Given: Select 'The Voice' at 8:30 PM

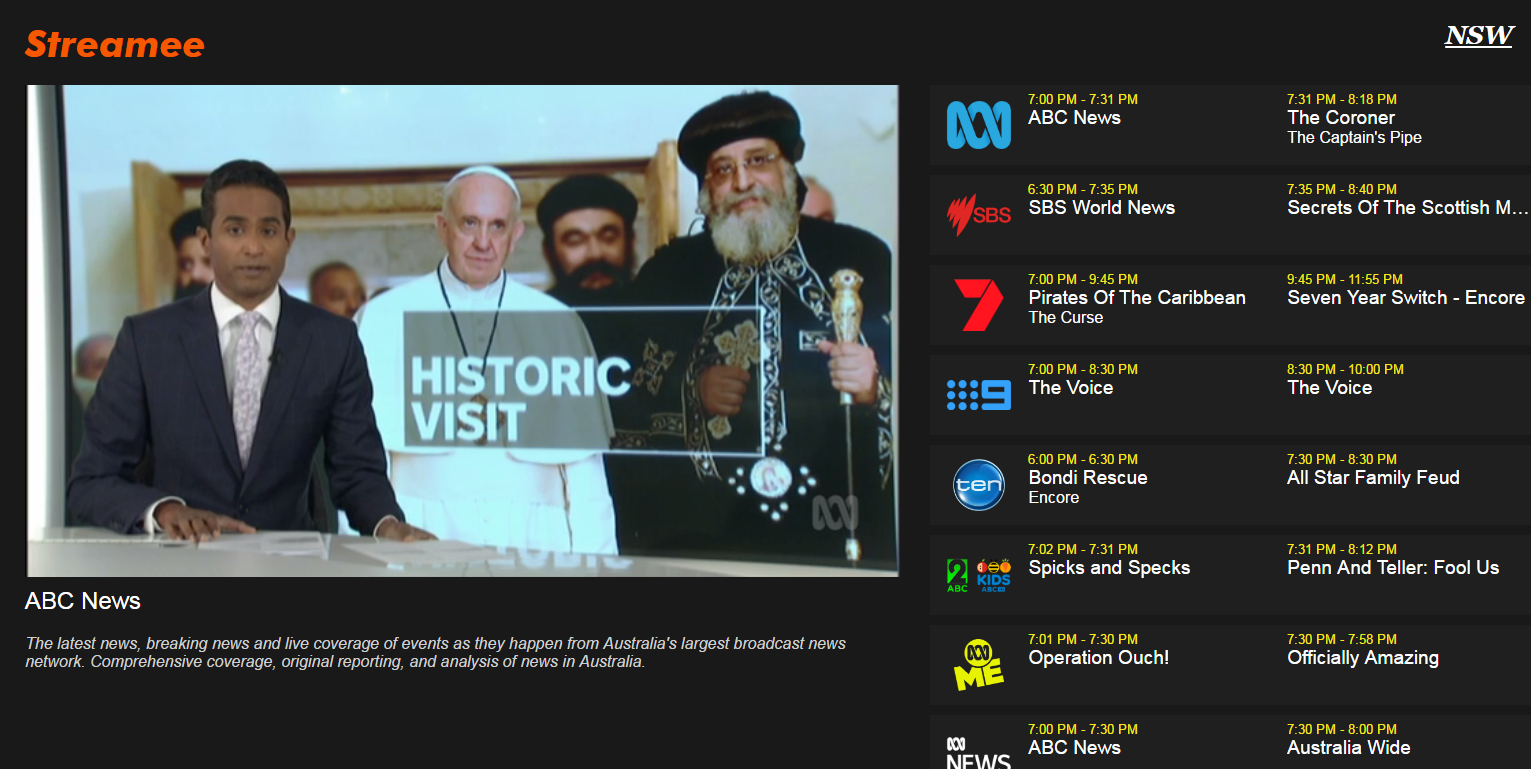Looking at the screenshot, I should click(x=1329, y=388).
